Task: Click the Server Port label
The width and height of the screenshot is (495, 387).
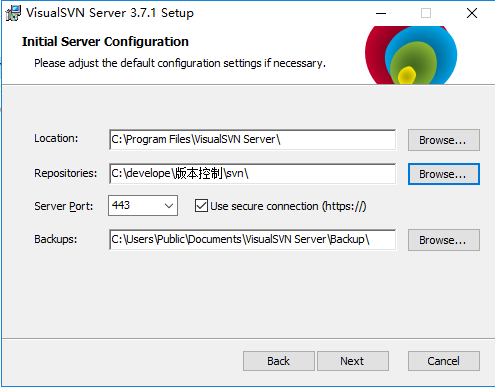Action: click(x=63, y=206)
